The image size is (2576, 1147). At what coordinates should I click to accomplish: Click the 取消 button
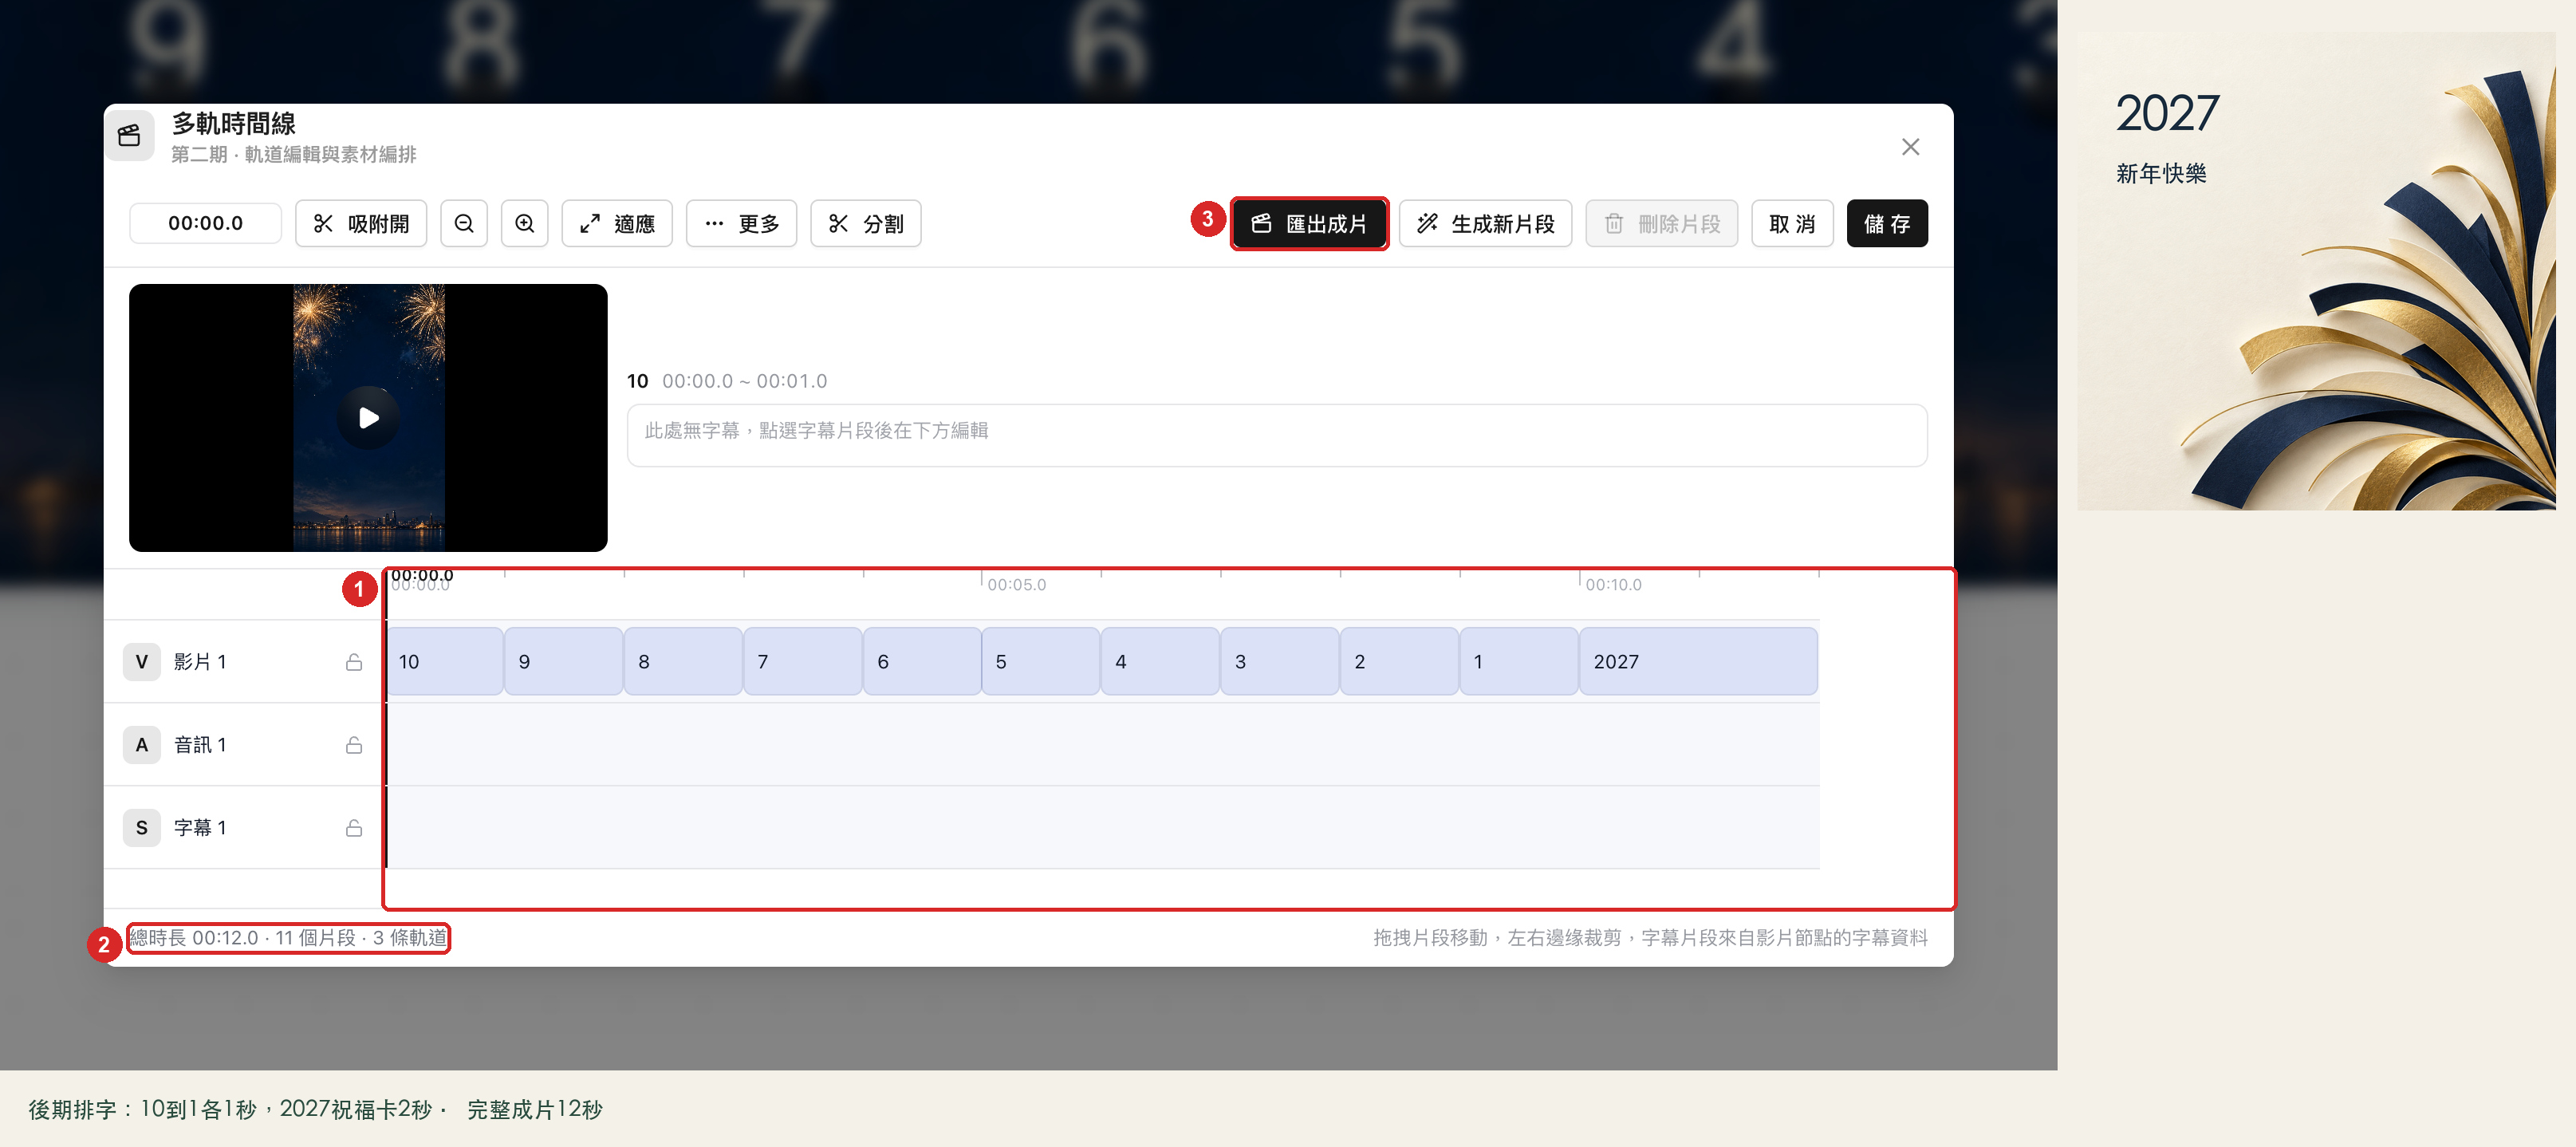(1792, 223)
